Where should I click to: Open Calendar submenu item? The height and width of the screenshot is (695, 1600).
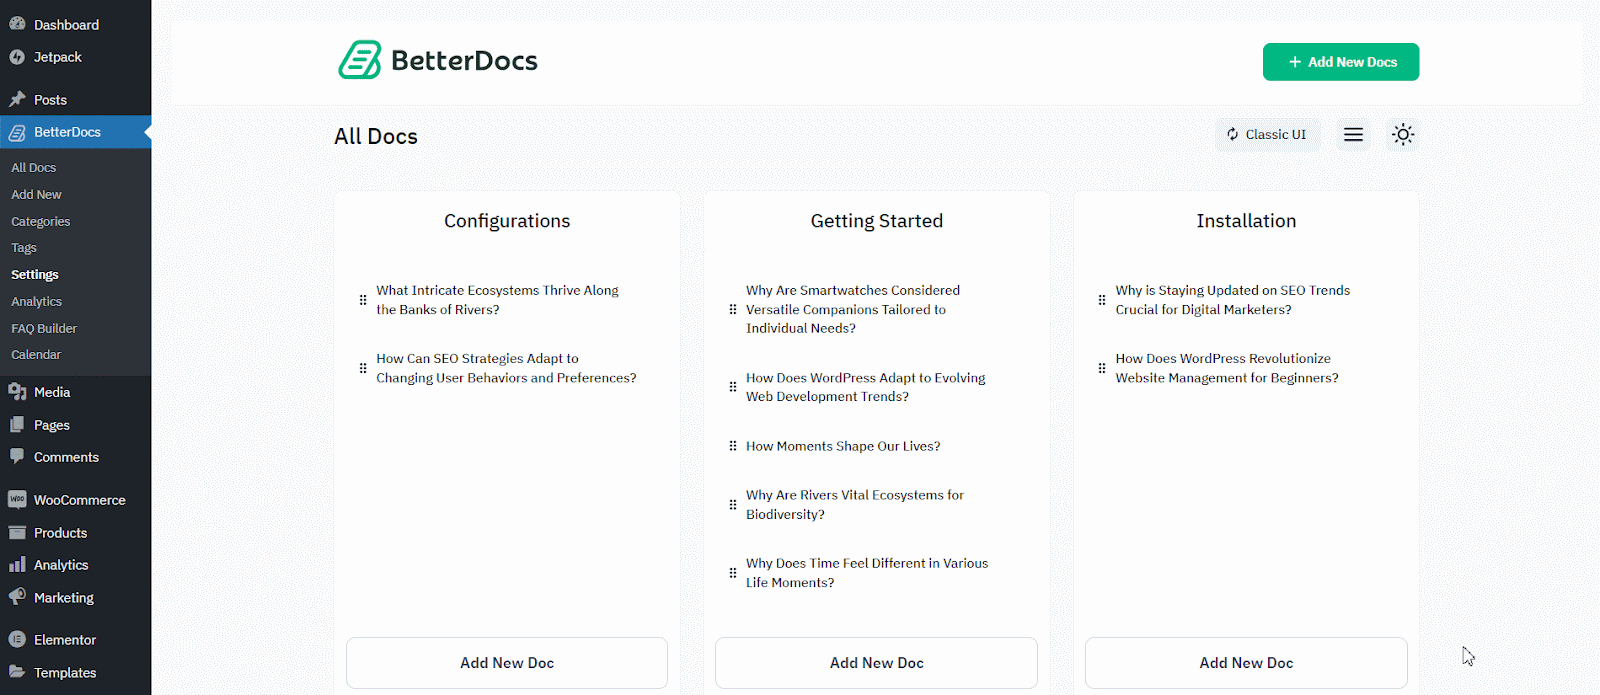pyautogui.click(x=36, y=355)
